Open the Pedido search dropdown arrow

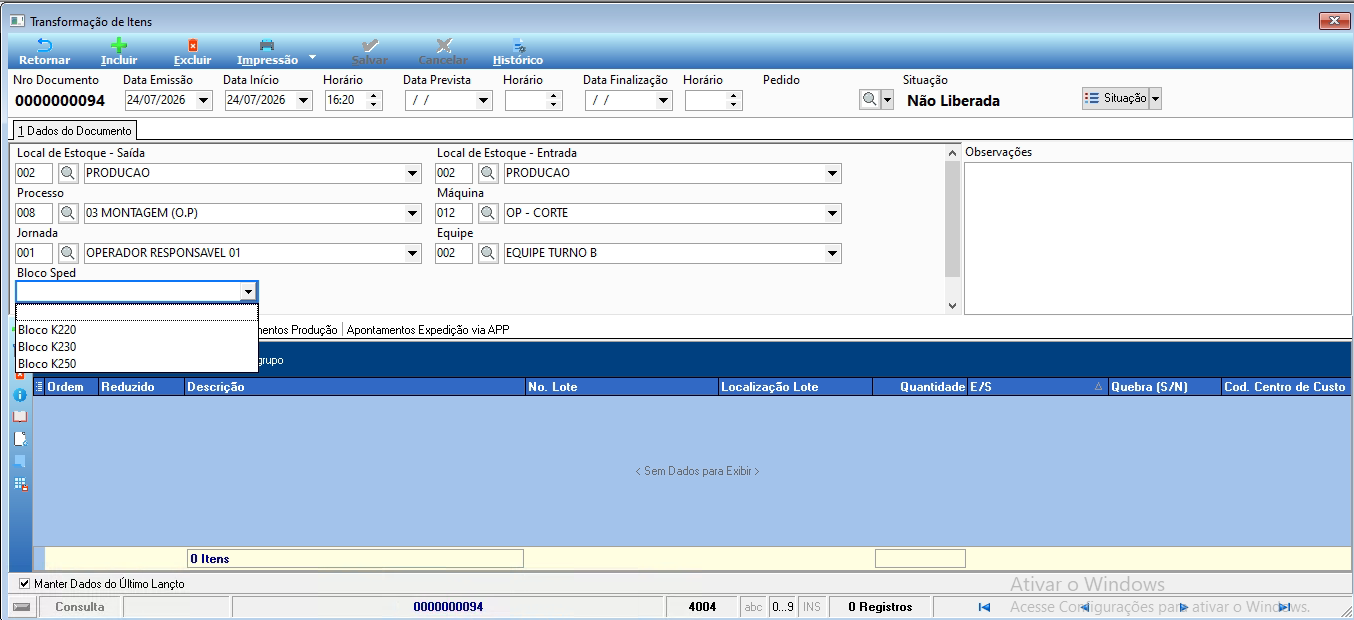coord(886,99)
